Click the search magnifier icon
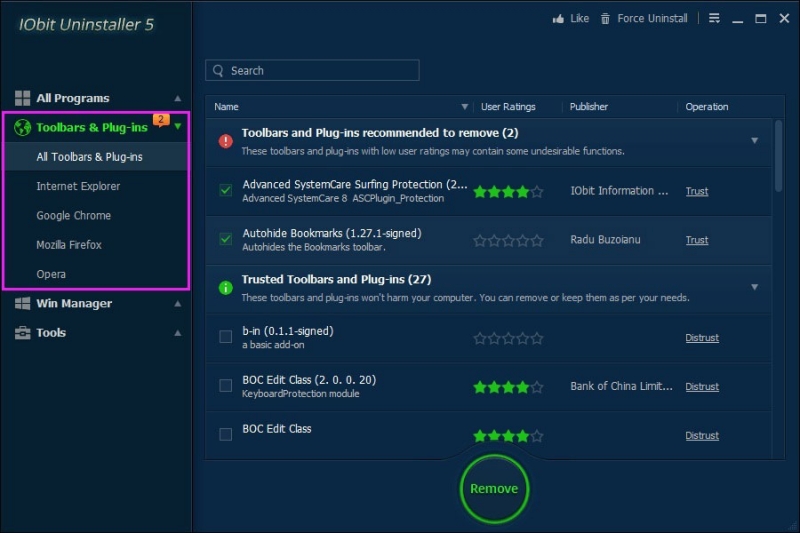The width and height of the screenshot is (800, 533). click(x=218, y=70)
